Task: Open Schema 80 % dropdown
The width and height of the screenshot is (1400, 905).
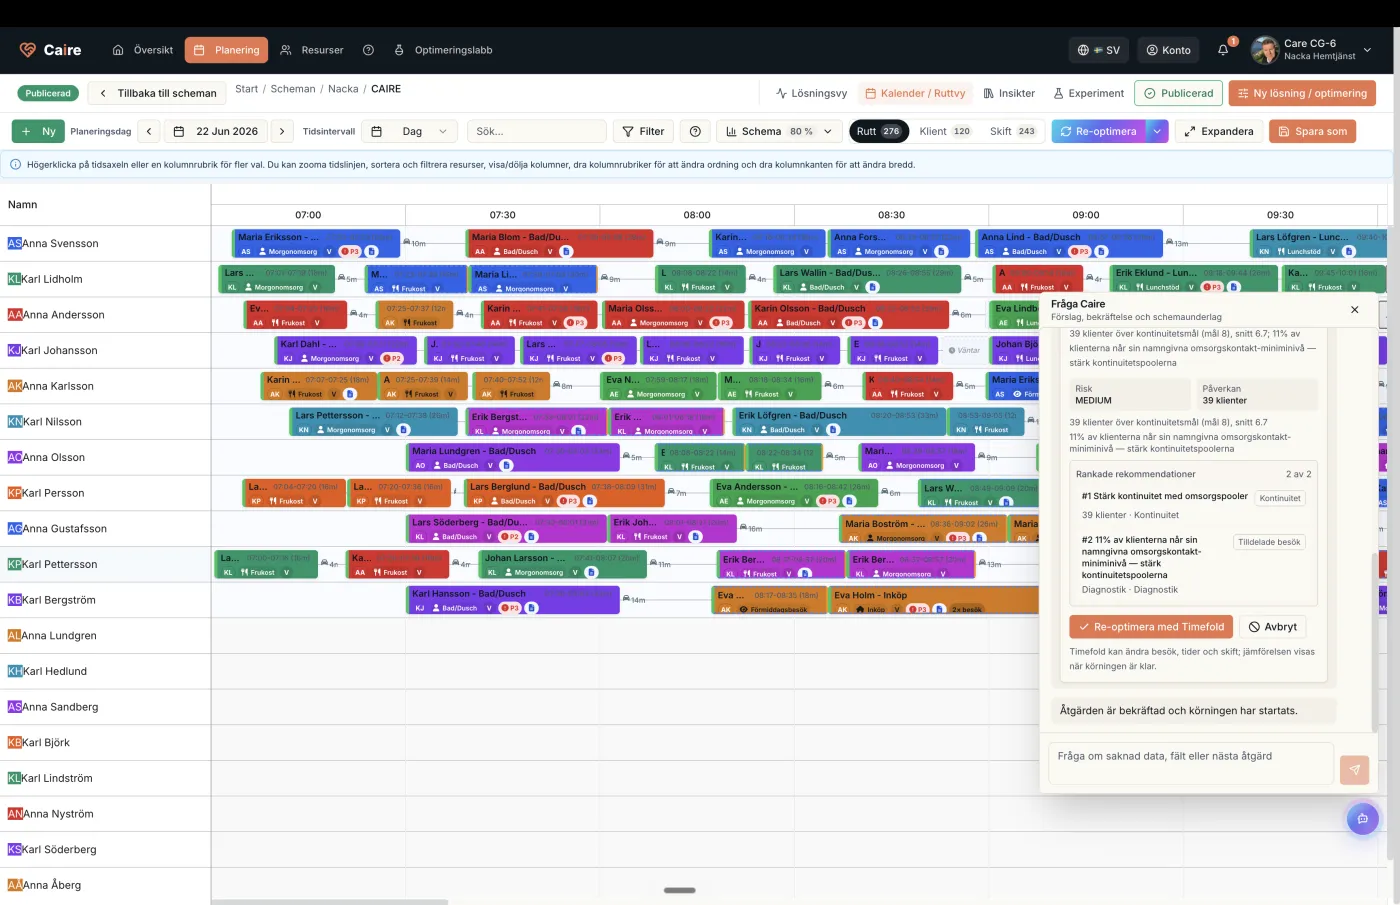Action: tap(779, 131)
